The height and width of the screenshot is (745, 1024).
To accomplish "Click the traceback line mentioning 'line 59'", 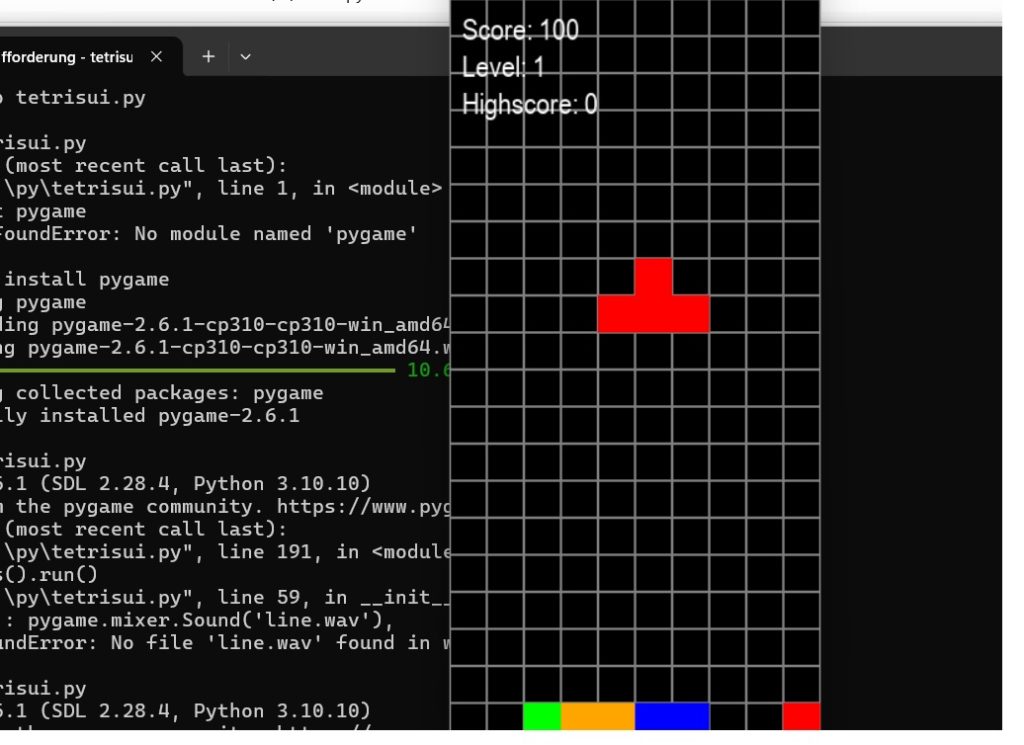I will pos(225,597).
